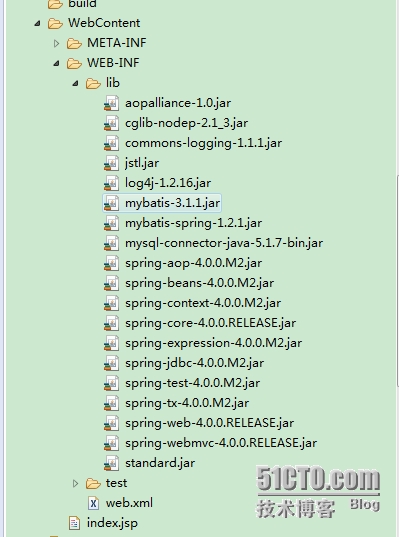
Task: Click the WebContent folder icon
Action: point(55,23)
